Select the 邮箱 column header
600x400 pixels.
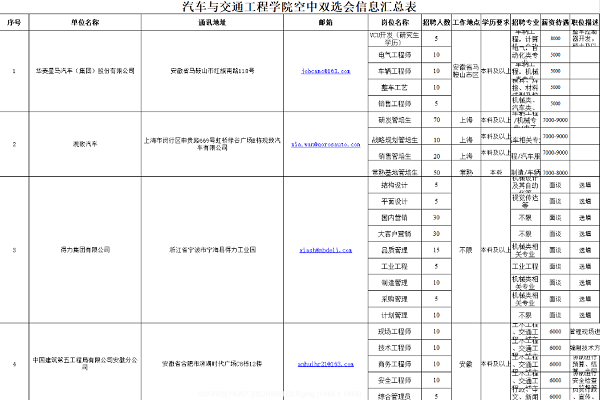326,22
